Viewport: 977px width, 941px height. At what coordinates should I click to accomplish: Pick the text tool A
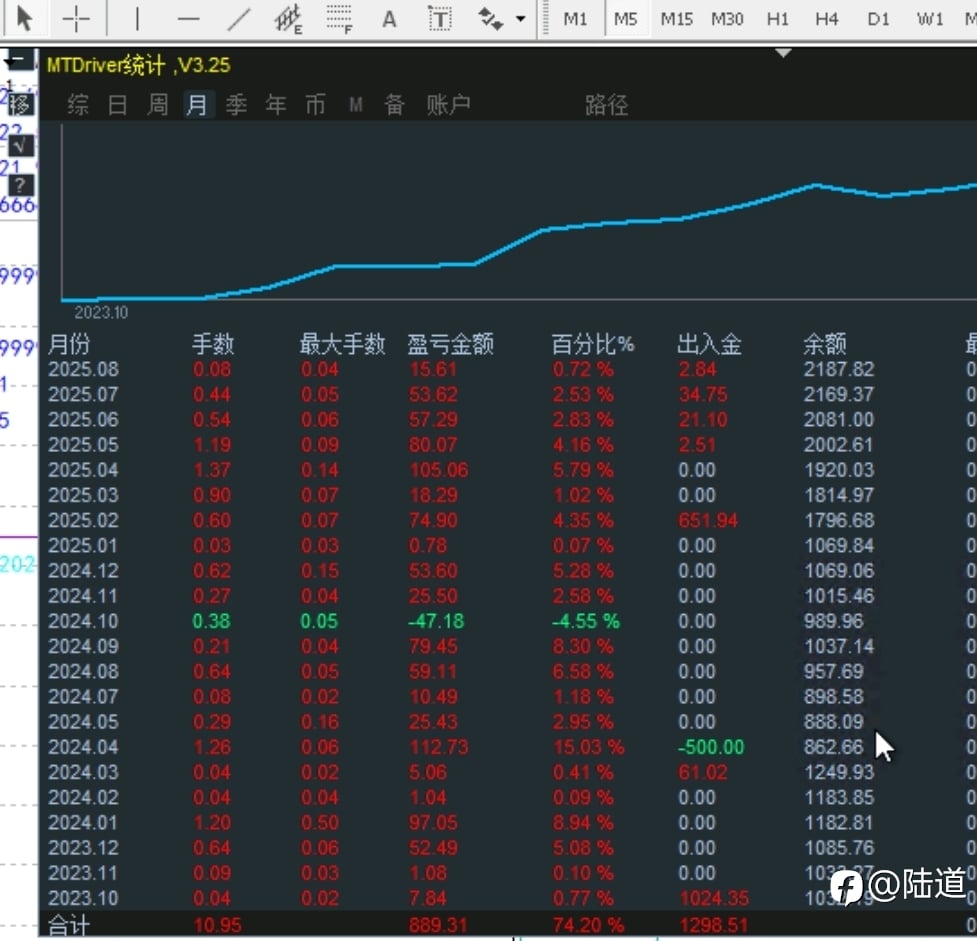pyautogui.click(x=389, y=19)
